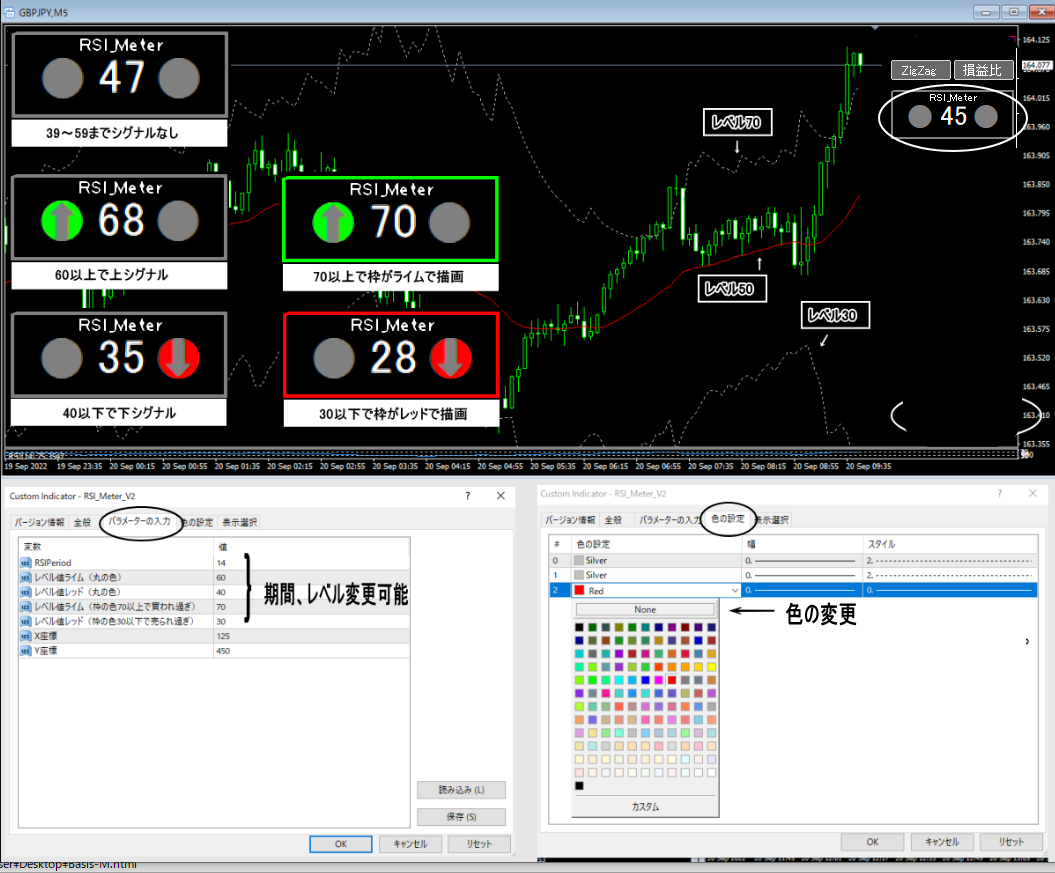1055x873 pixels.
Task: Click the red down-arrow on the meter showing 35
Action: click(x=180, y=358)
